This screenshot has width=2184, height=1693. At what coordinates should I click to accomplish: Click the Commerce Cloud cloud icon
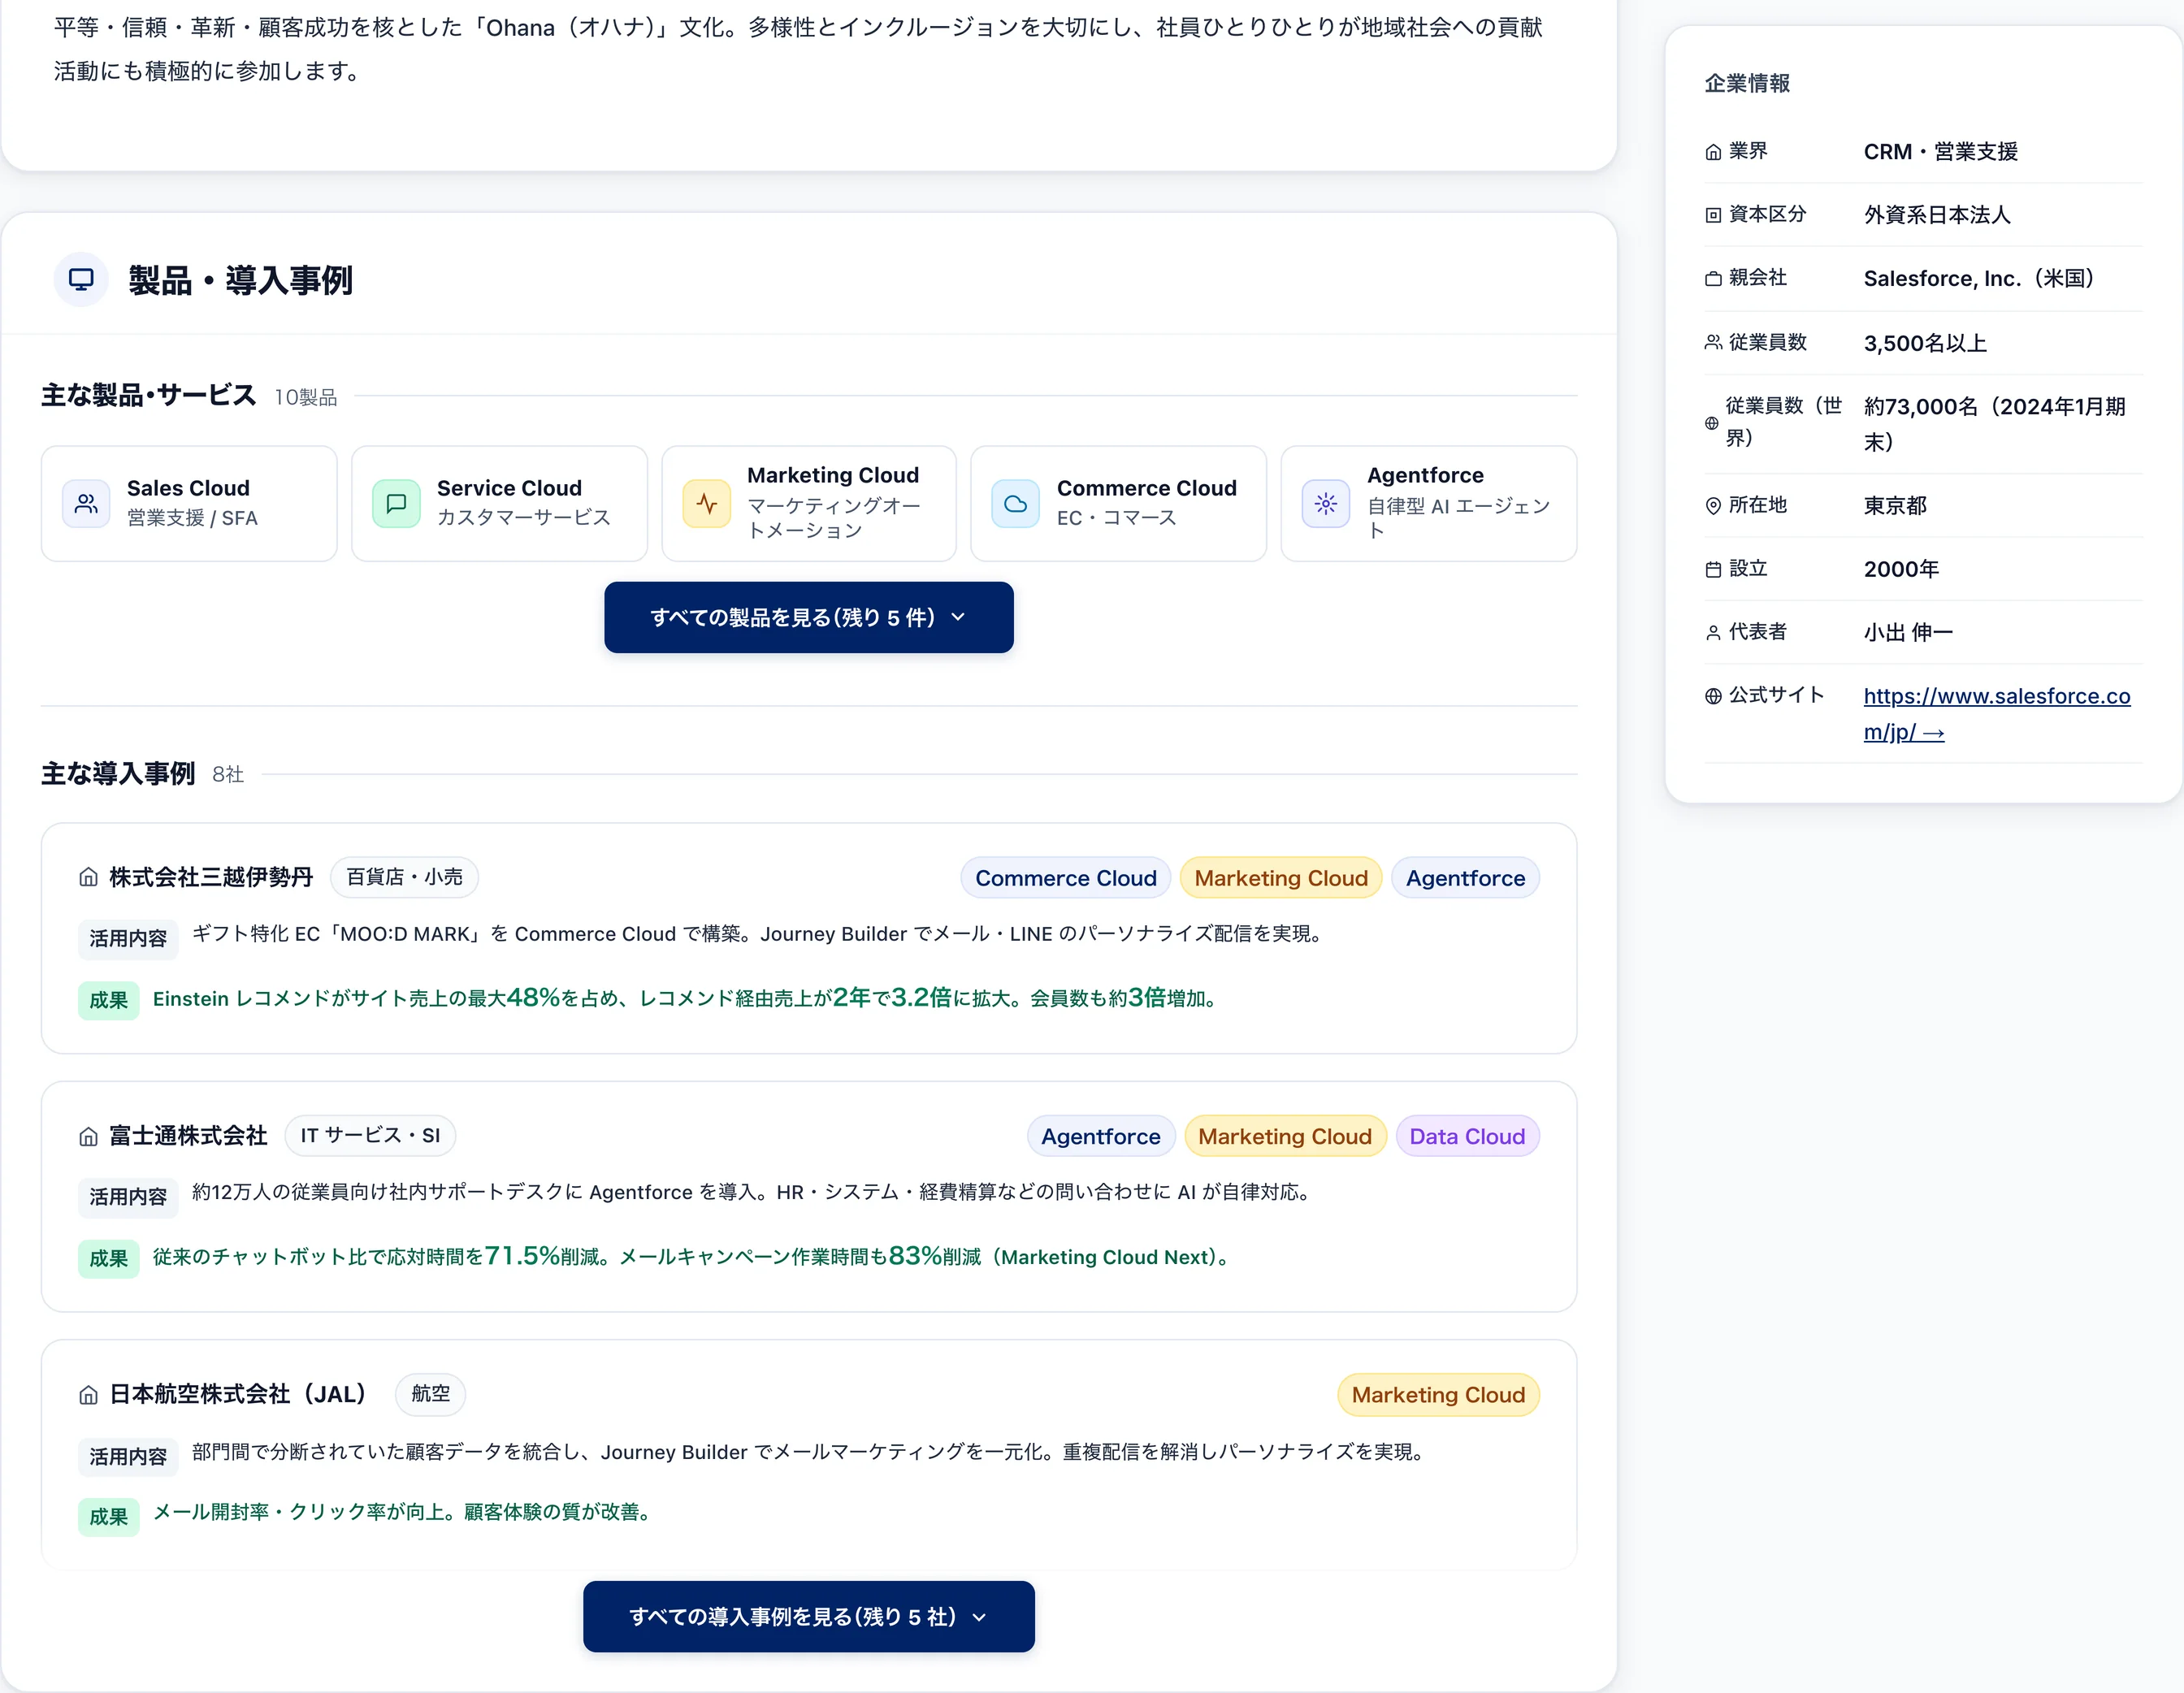(x=1016, y=503)
